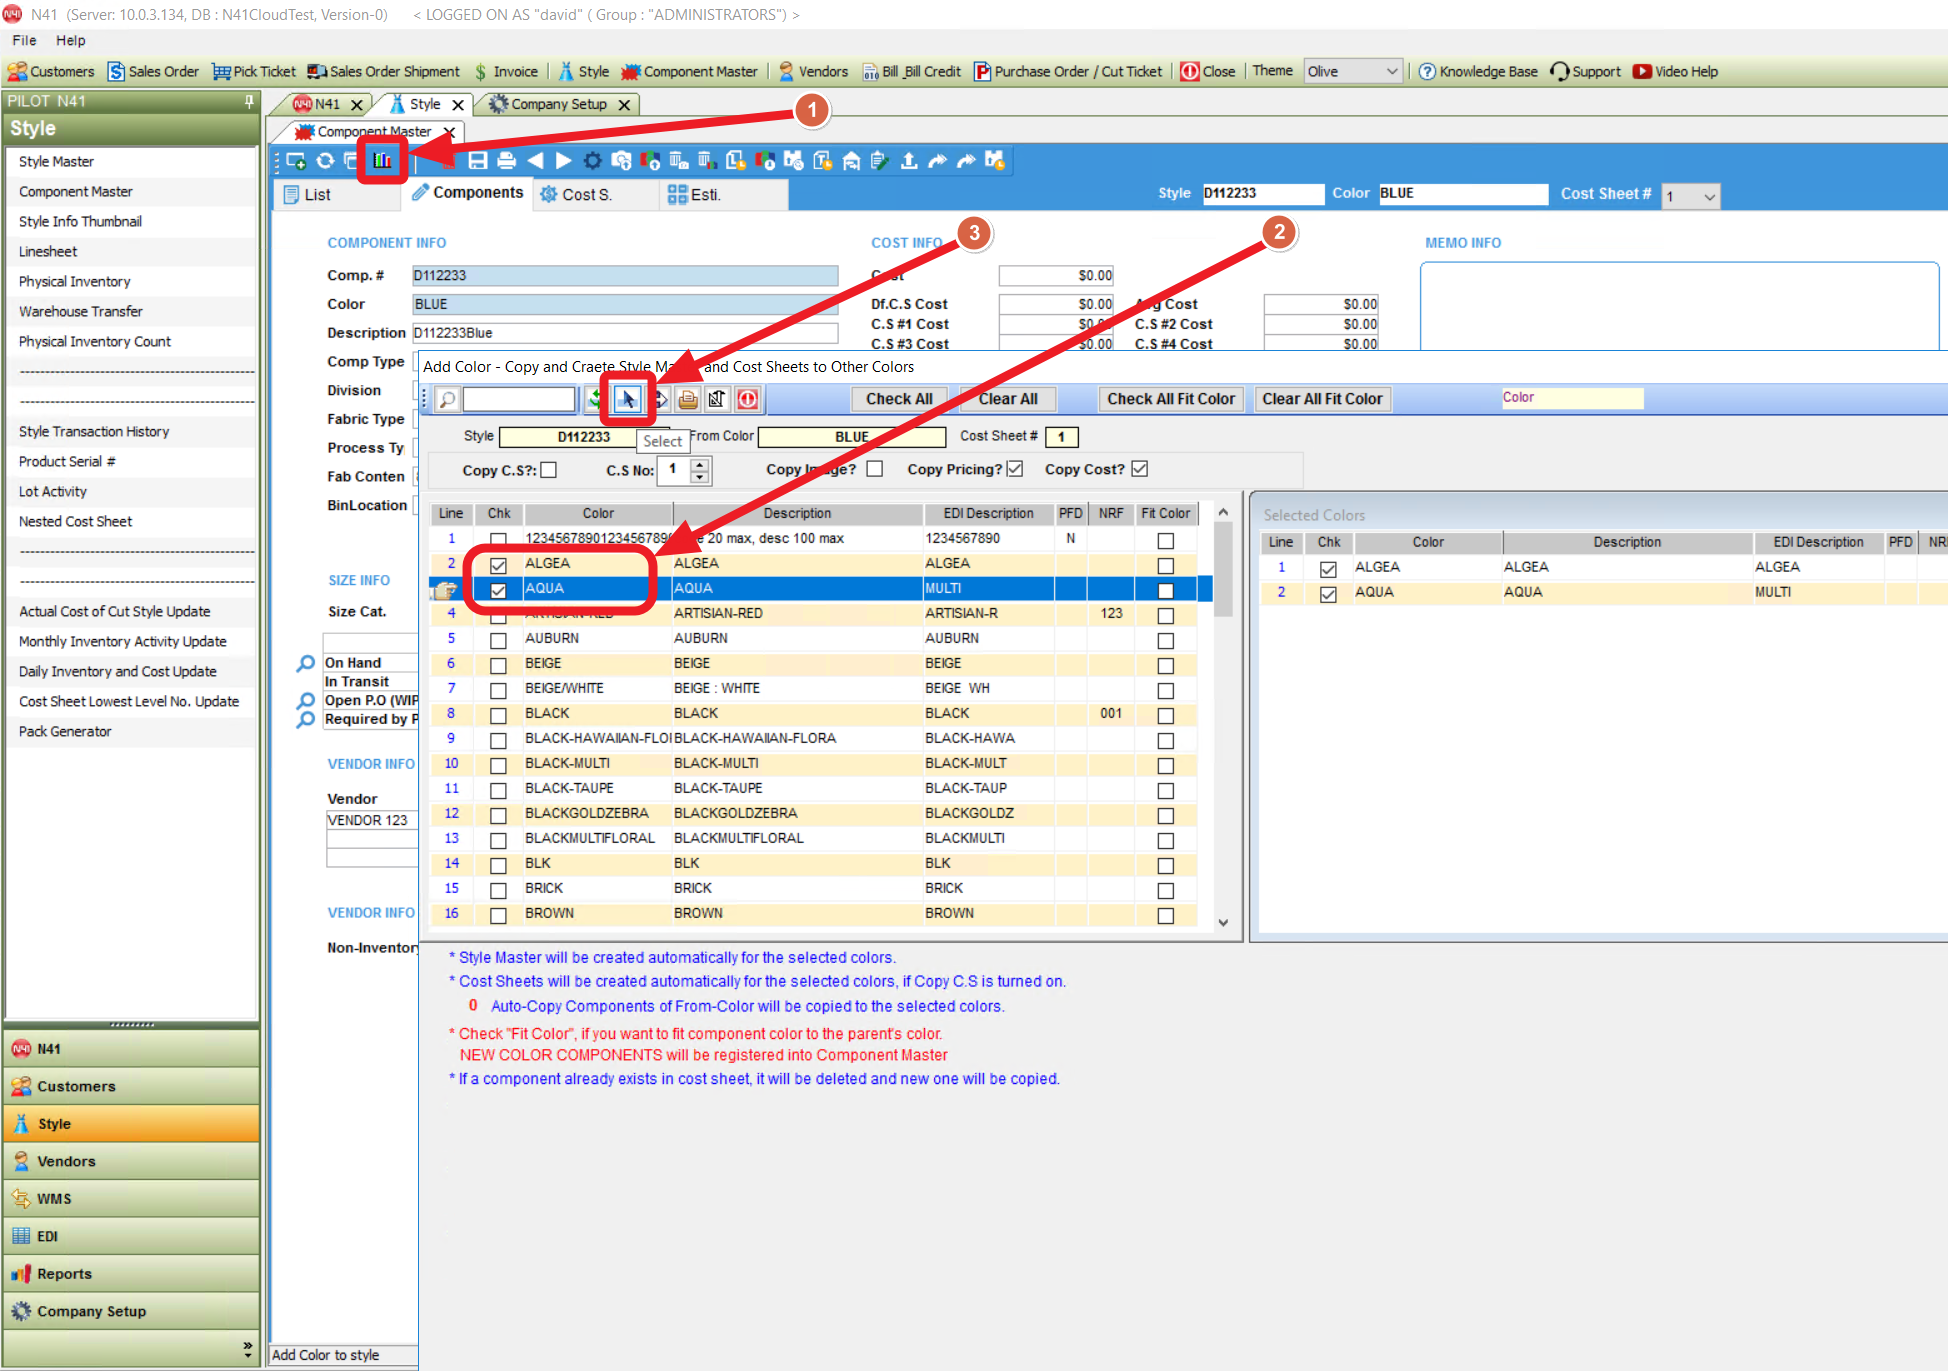Click the refresh icon in component toolbar
This screenshot has width=1948, height=1371.
pos(325,161)
